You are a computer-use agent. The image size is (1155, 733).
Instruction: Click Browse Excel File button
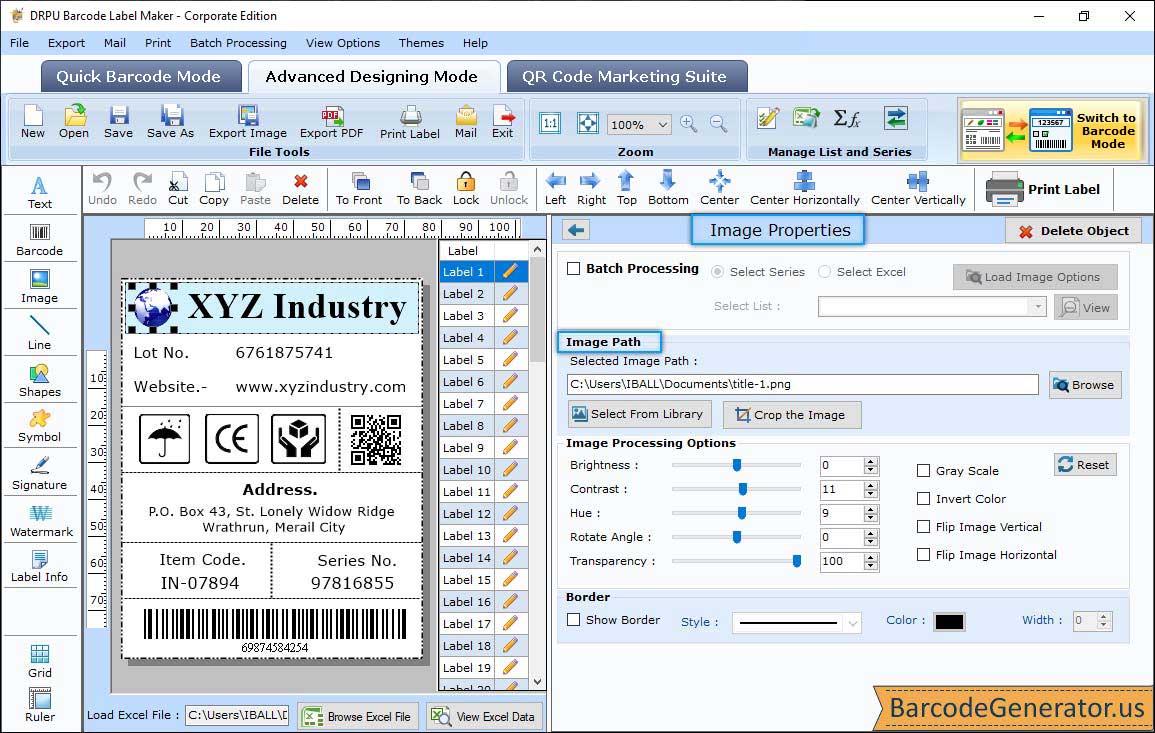(358, 717)
